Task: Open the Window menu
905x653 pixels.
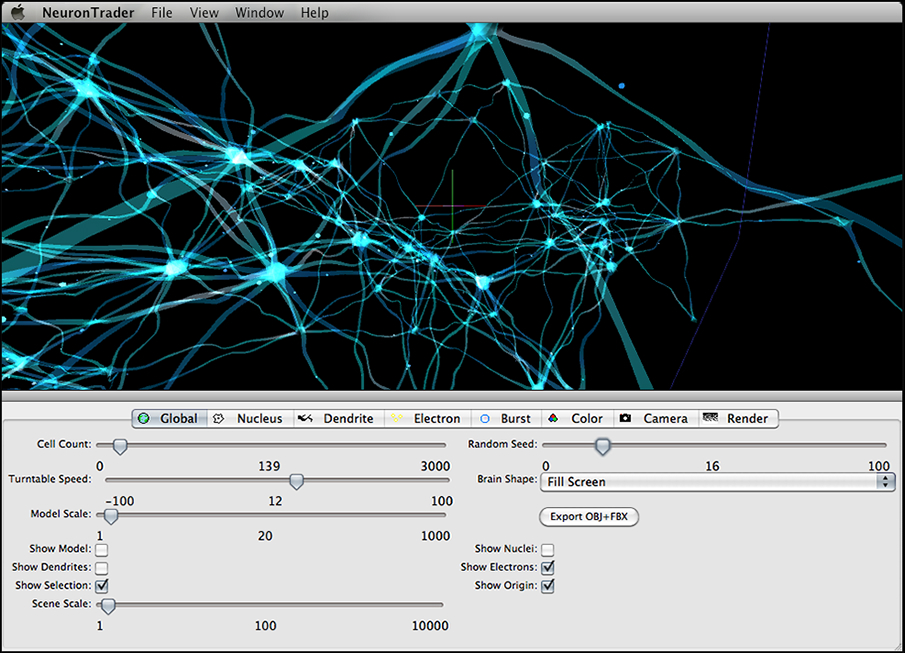Action: coord(259,13)
